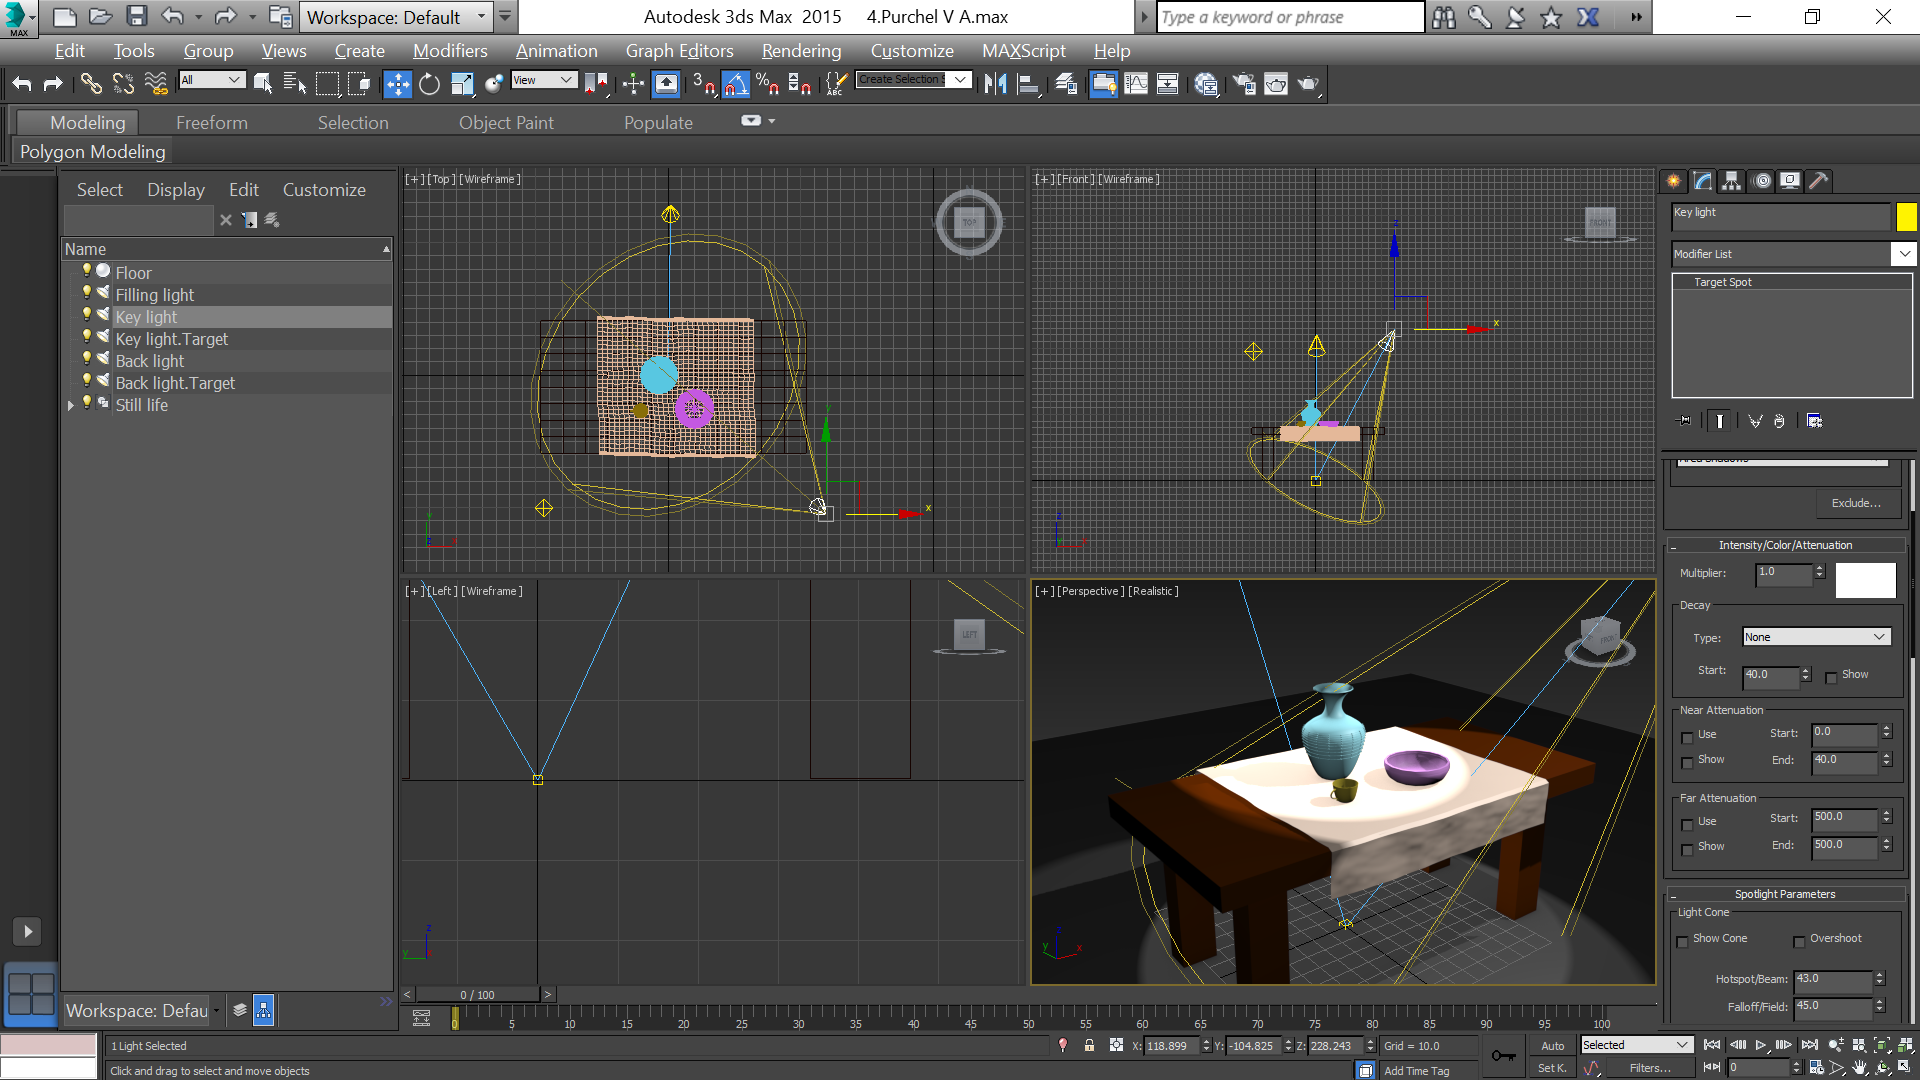This screenshot has height=1080, width=1920.
Task: Click the yellow object color swatch
Action: pos(1907,216)
